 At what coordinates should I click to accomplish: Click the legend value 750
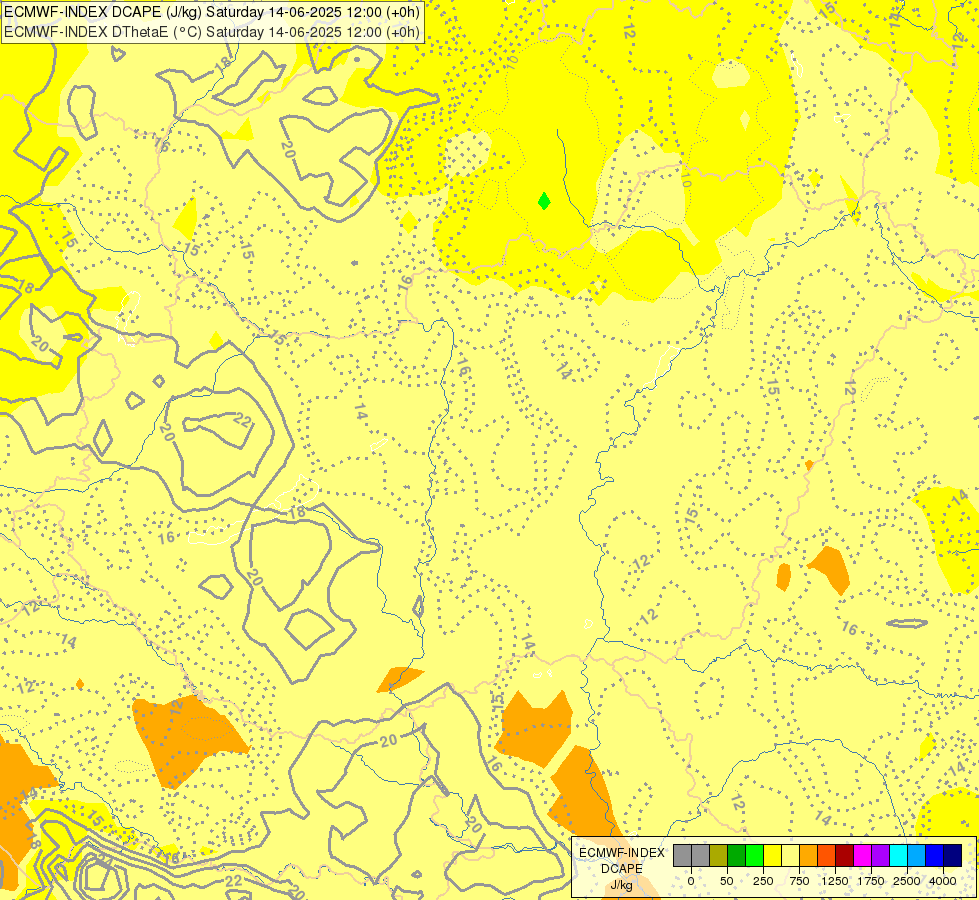pyautogui.click(x=799, y=881)
